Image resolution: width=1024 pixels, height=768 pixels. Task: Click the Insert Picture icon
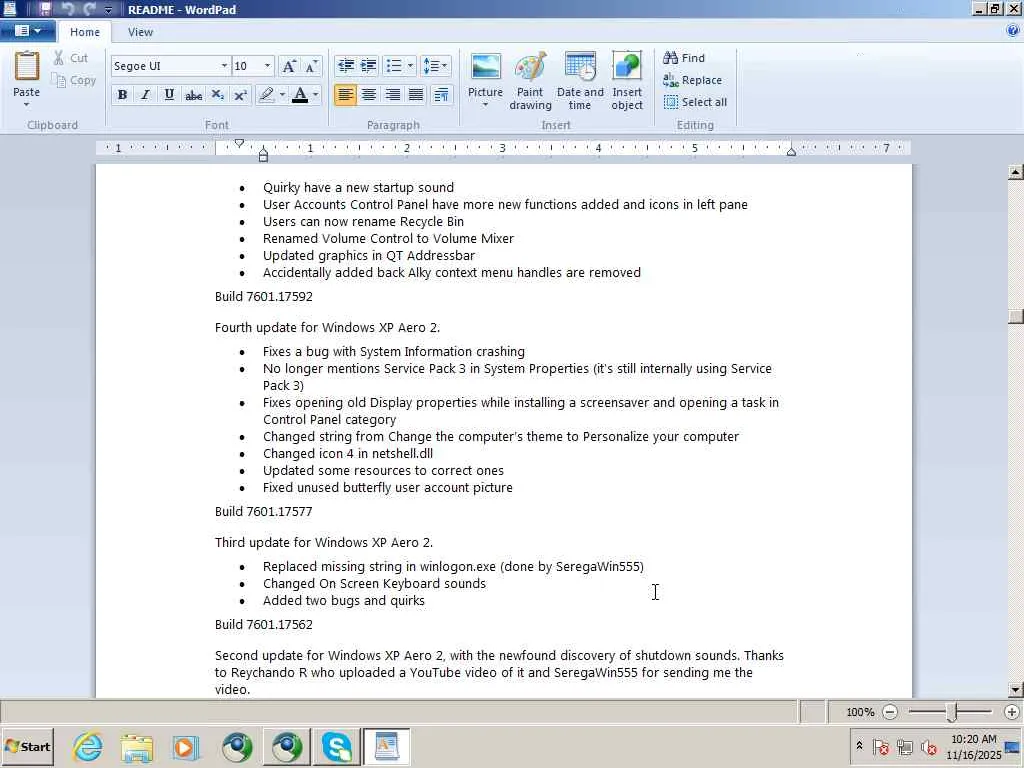[485, 67]
